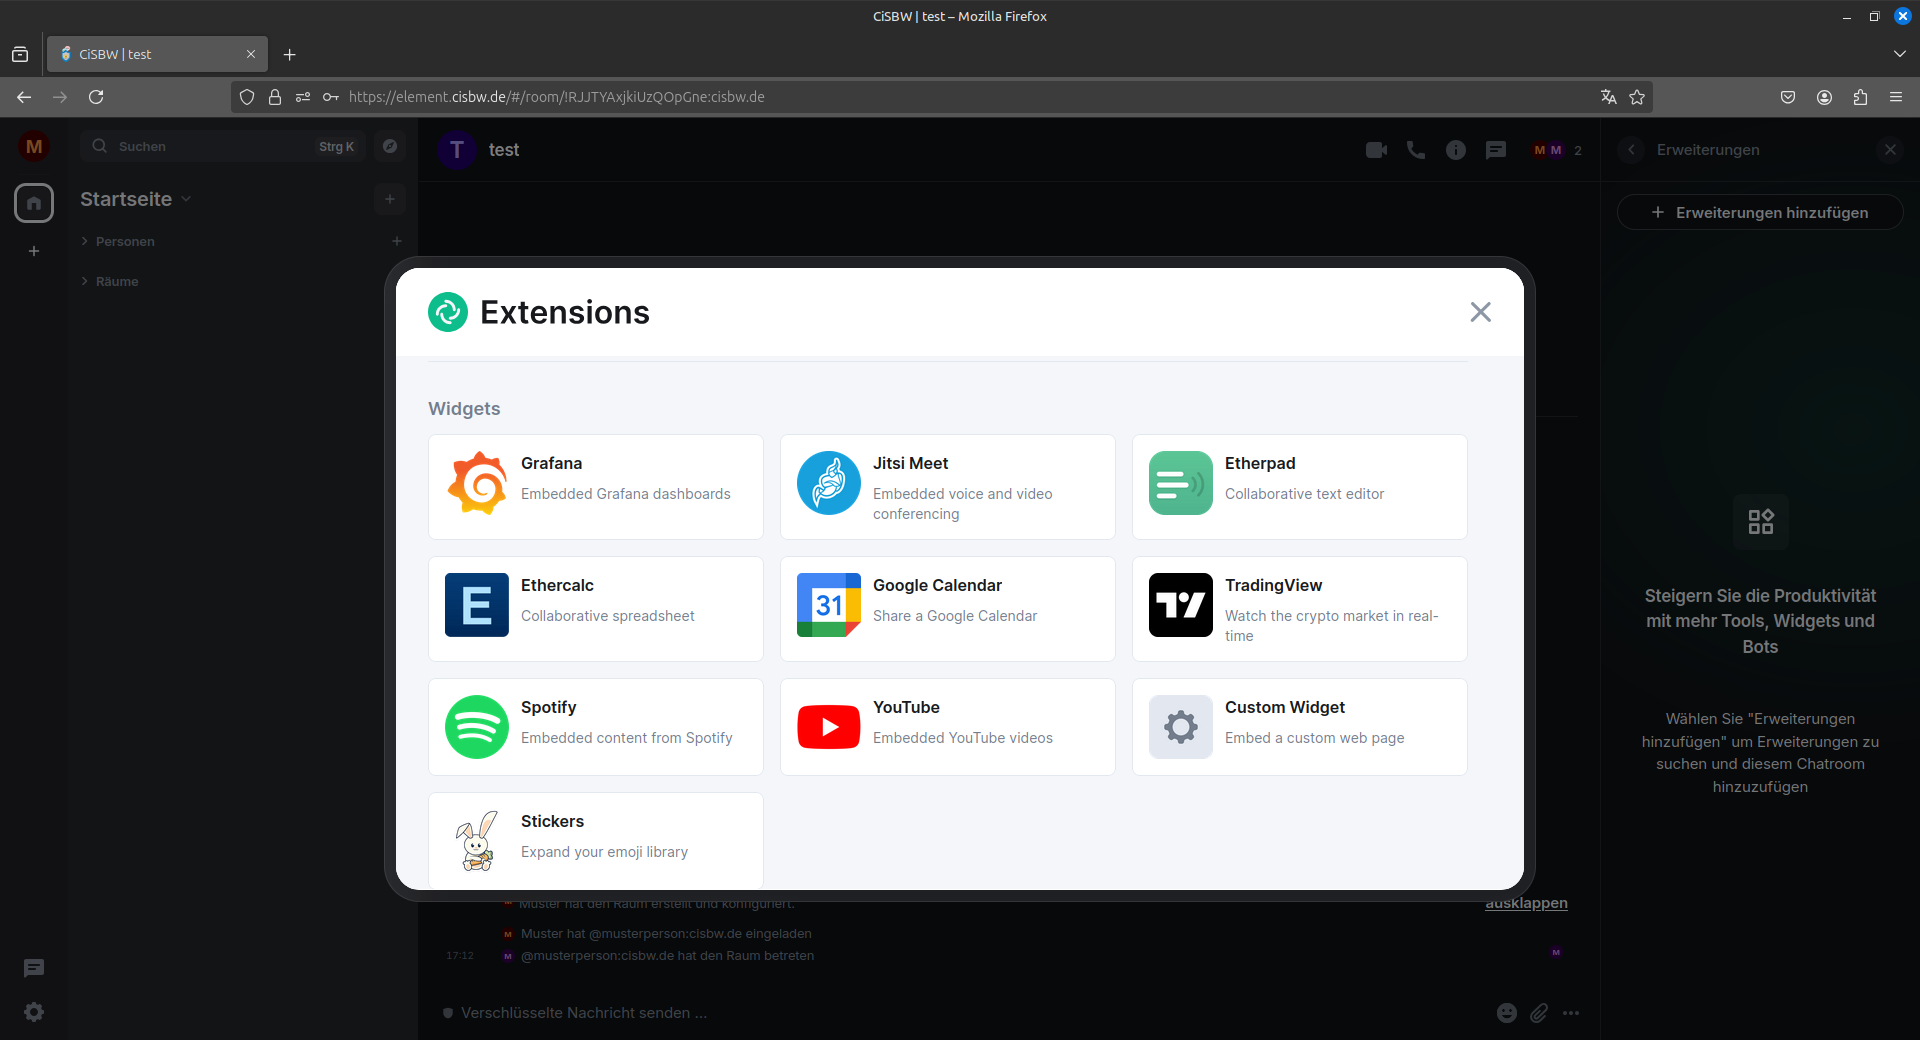This screenshot has width=1920, height=1040.
Task: Select the TradingView widget icon
Action: [x=1180, y=605]
